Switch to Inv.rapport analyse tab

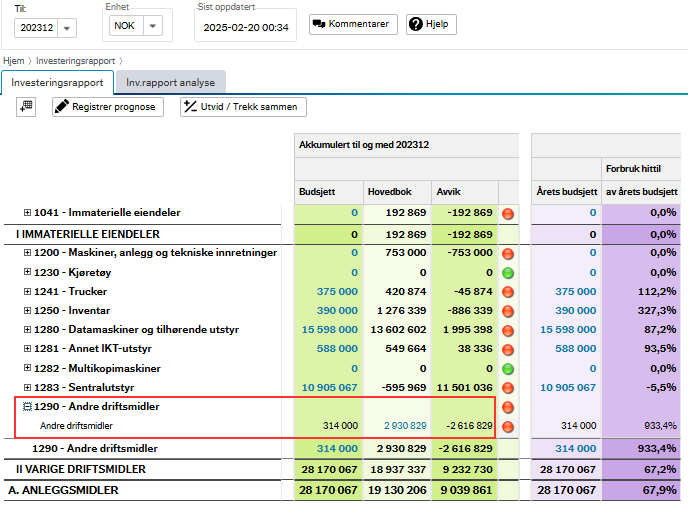[x=171, y=82]
